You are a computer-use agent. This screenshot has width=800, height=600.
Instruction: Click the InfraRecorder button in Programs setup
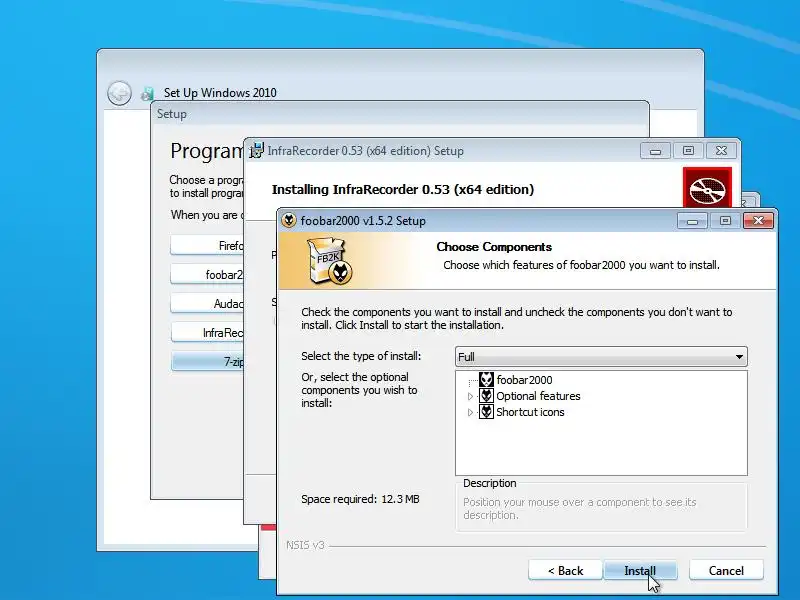[x=207, y=333]
